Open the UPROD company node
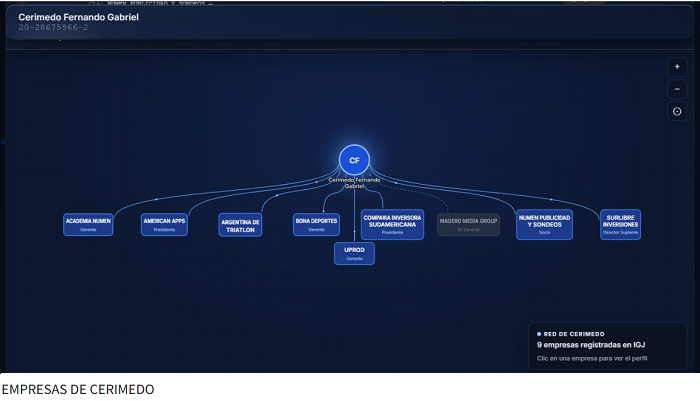The image size is (700, 401). pyautogui.click(x=354, y=253)
